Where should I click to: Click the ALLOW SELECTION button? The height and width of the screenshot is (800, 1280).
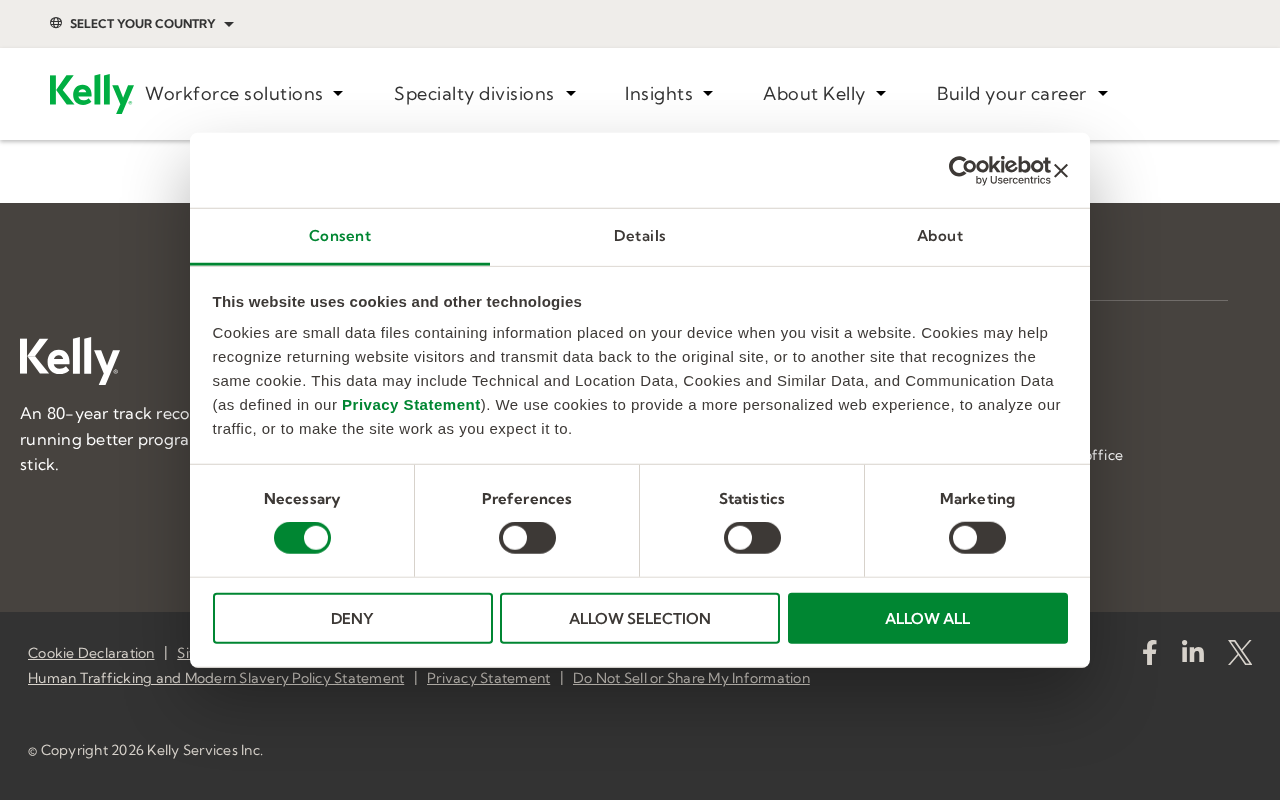point(640,618)
